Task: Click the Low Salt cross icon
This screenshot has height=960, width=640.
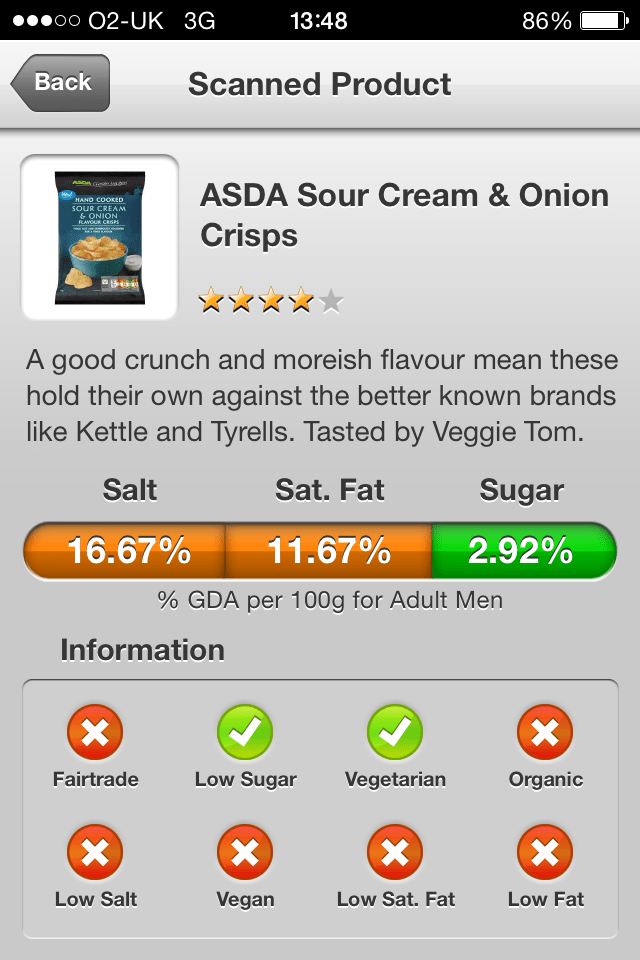Action: [95, 853]
